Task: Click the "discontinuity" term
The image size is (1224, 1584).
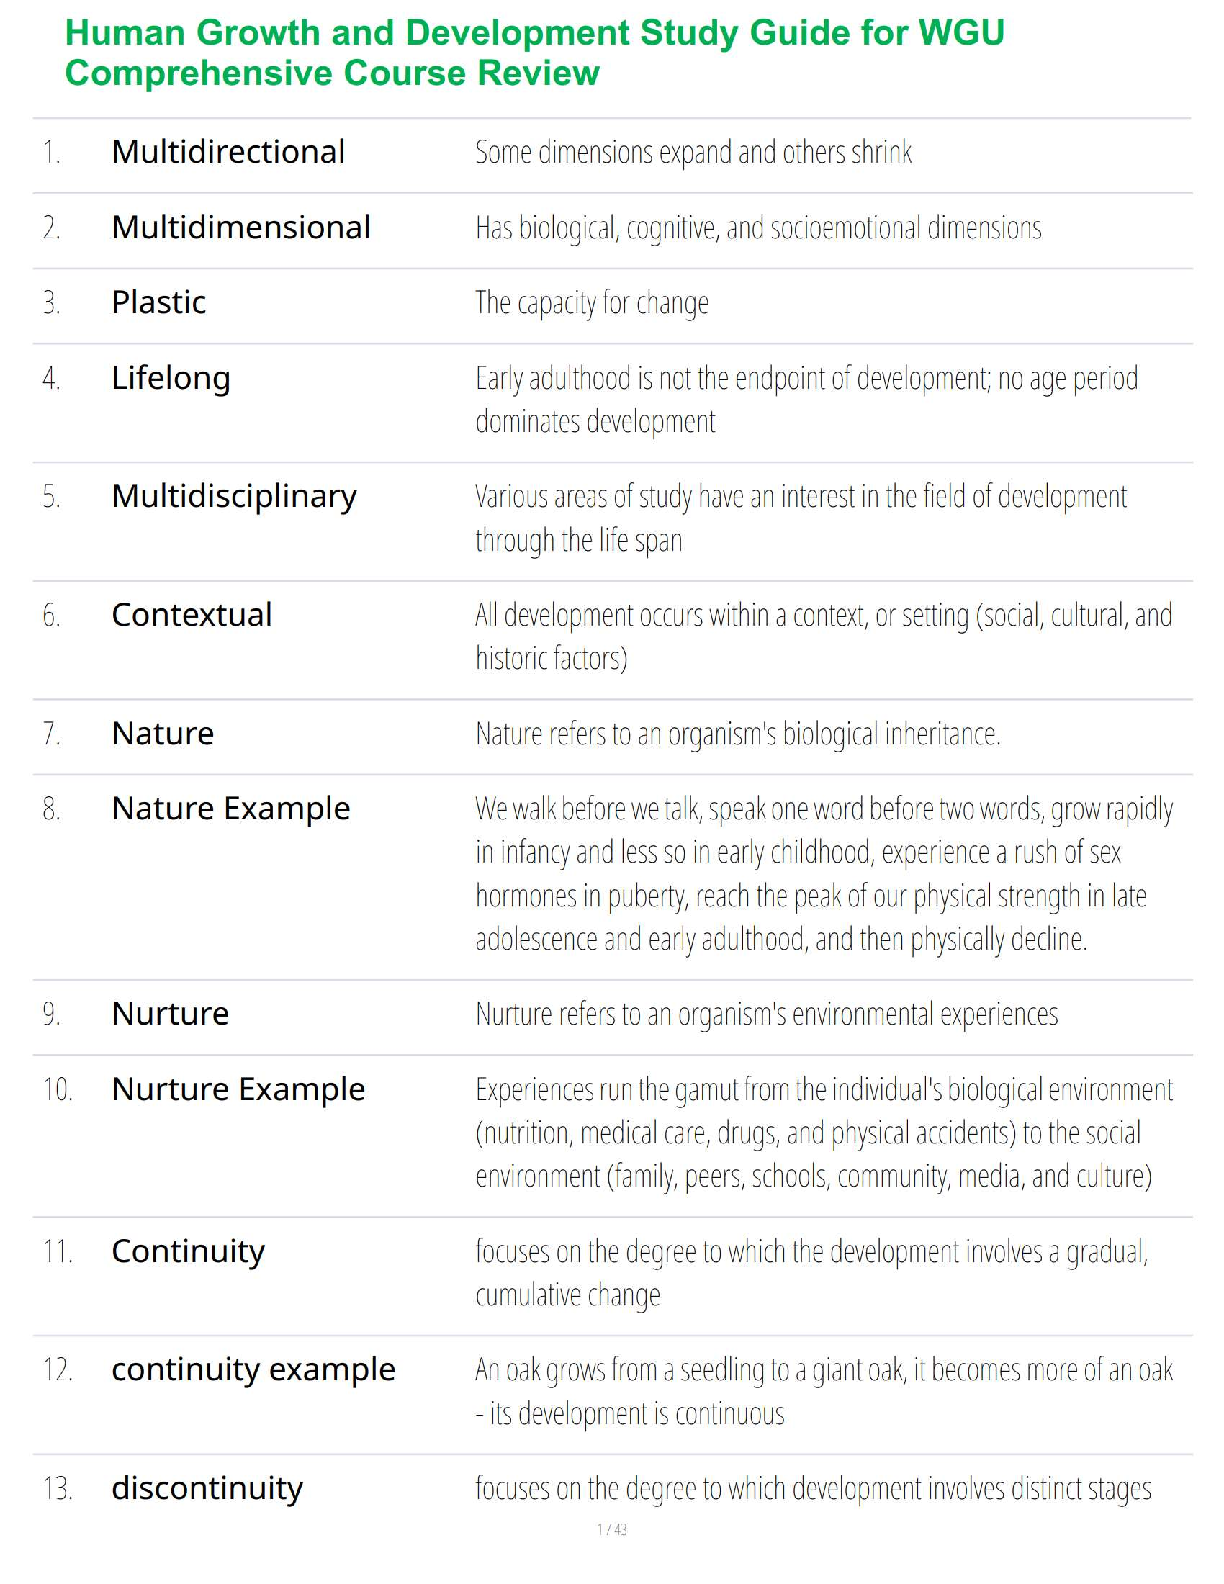Action: (207, 1488)
